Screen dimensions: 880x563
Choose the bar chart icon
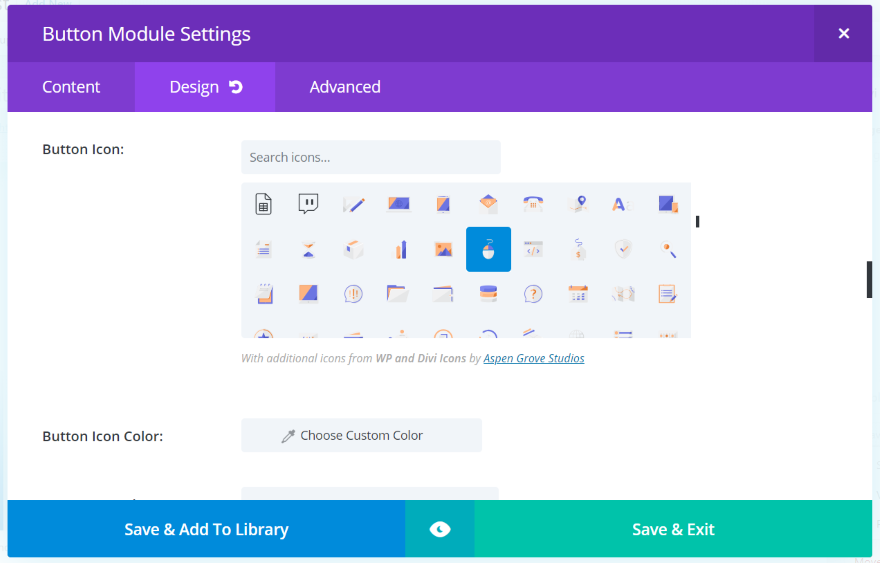click(x=398, y=249)
